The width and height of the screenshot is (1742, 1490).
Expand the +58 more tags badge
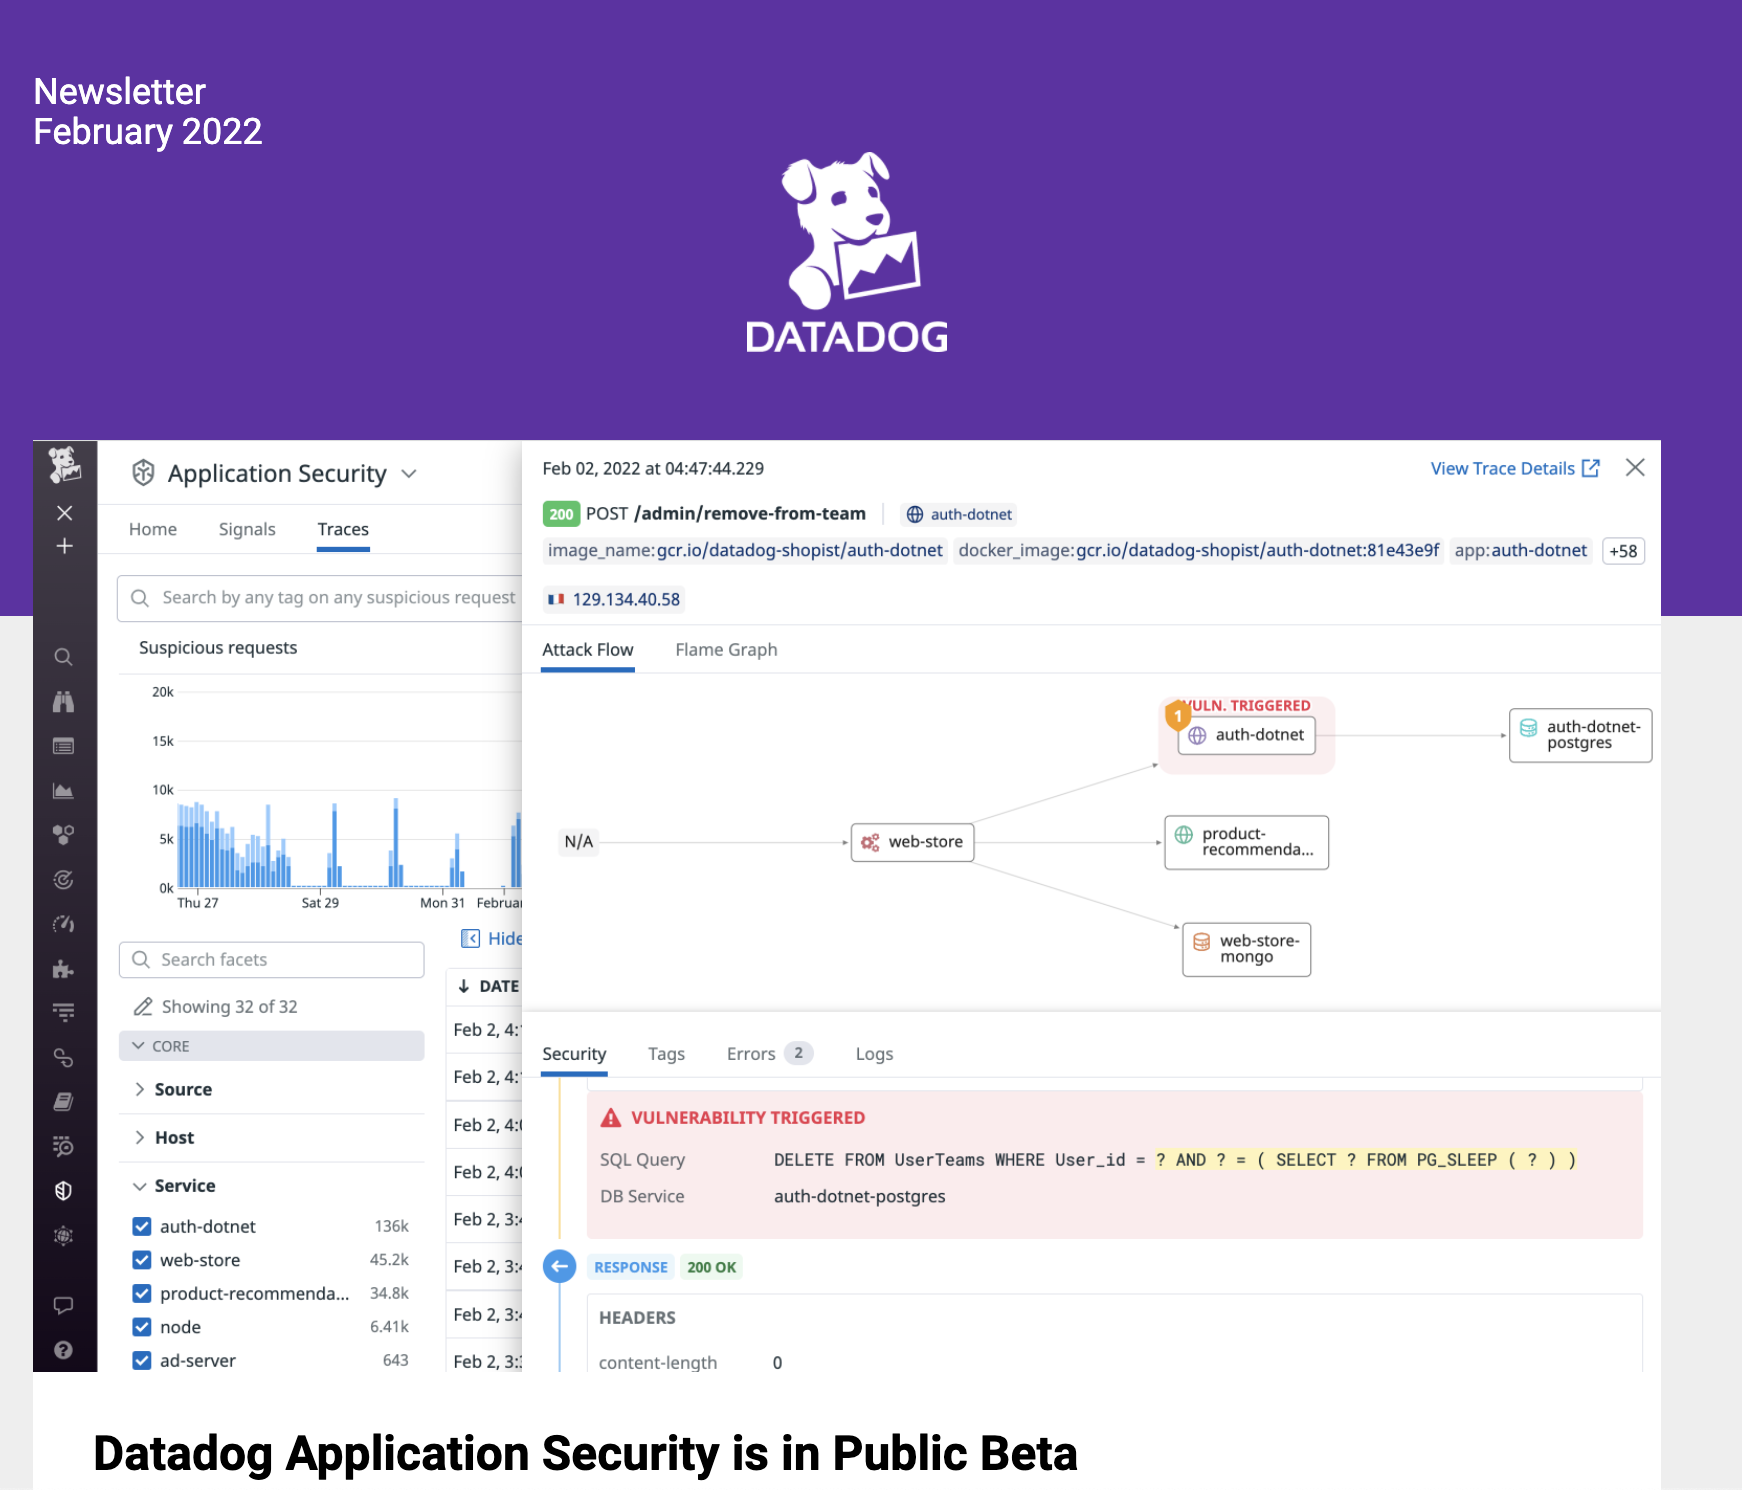click(1623, 551)
